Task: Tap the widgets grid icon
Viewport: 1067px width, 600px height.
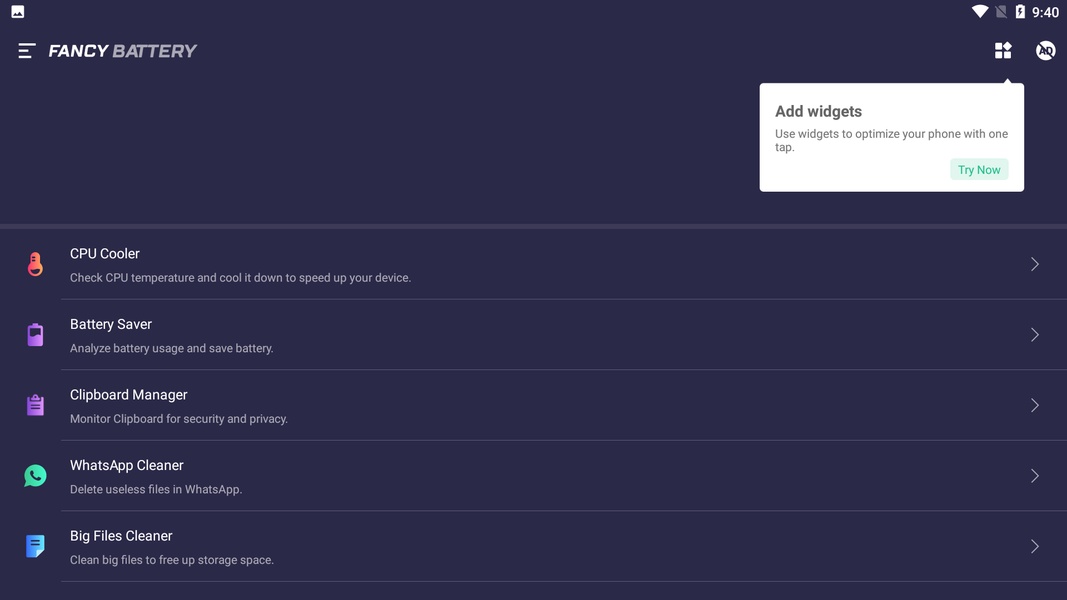Action: [1003, 50]
